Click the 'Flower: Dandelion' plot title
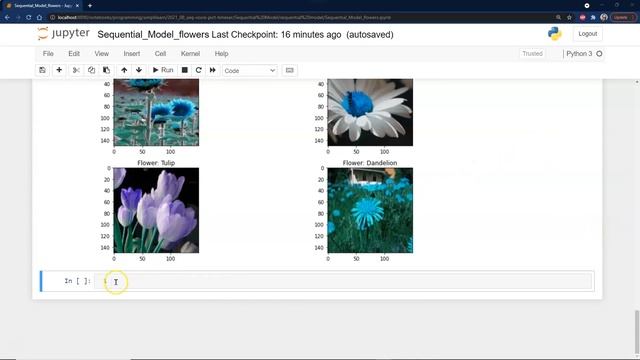 370,163
